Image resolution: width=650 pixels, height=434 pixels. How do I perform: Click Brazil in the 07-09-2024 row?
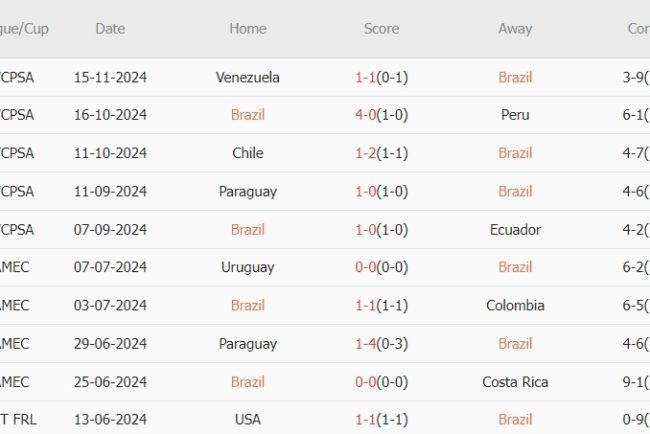tap(247, 229)
